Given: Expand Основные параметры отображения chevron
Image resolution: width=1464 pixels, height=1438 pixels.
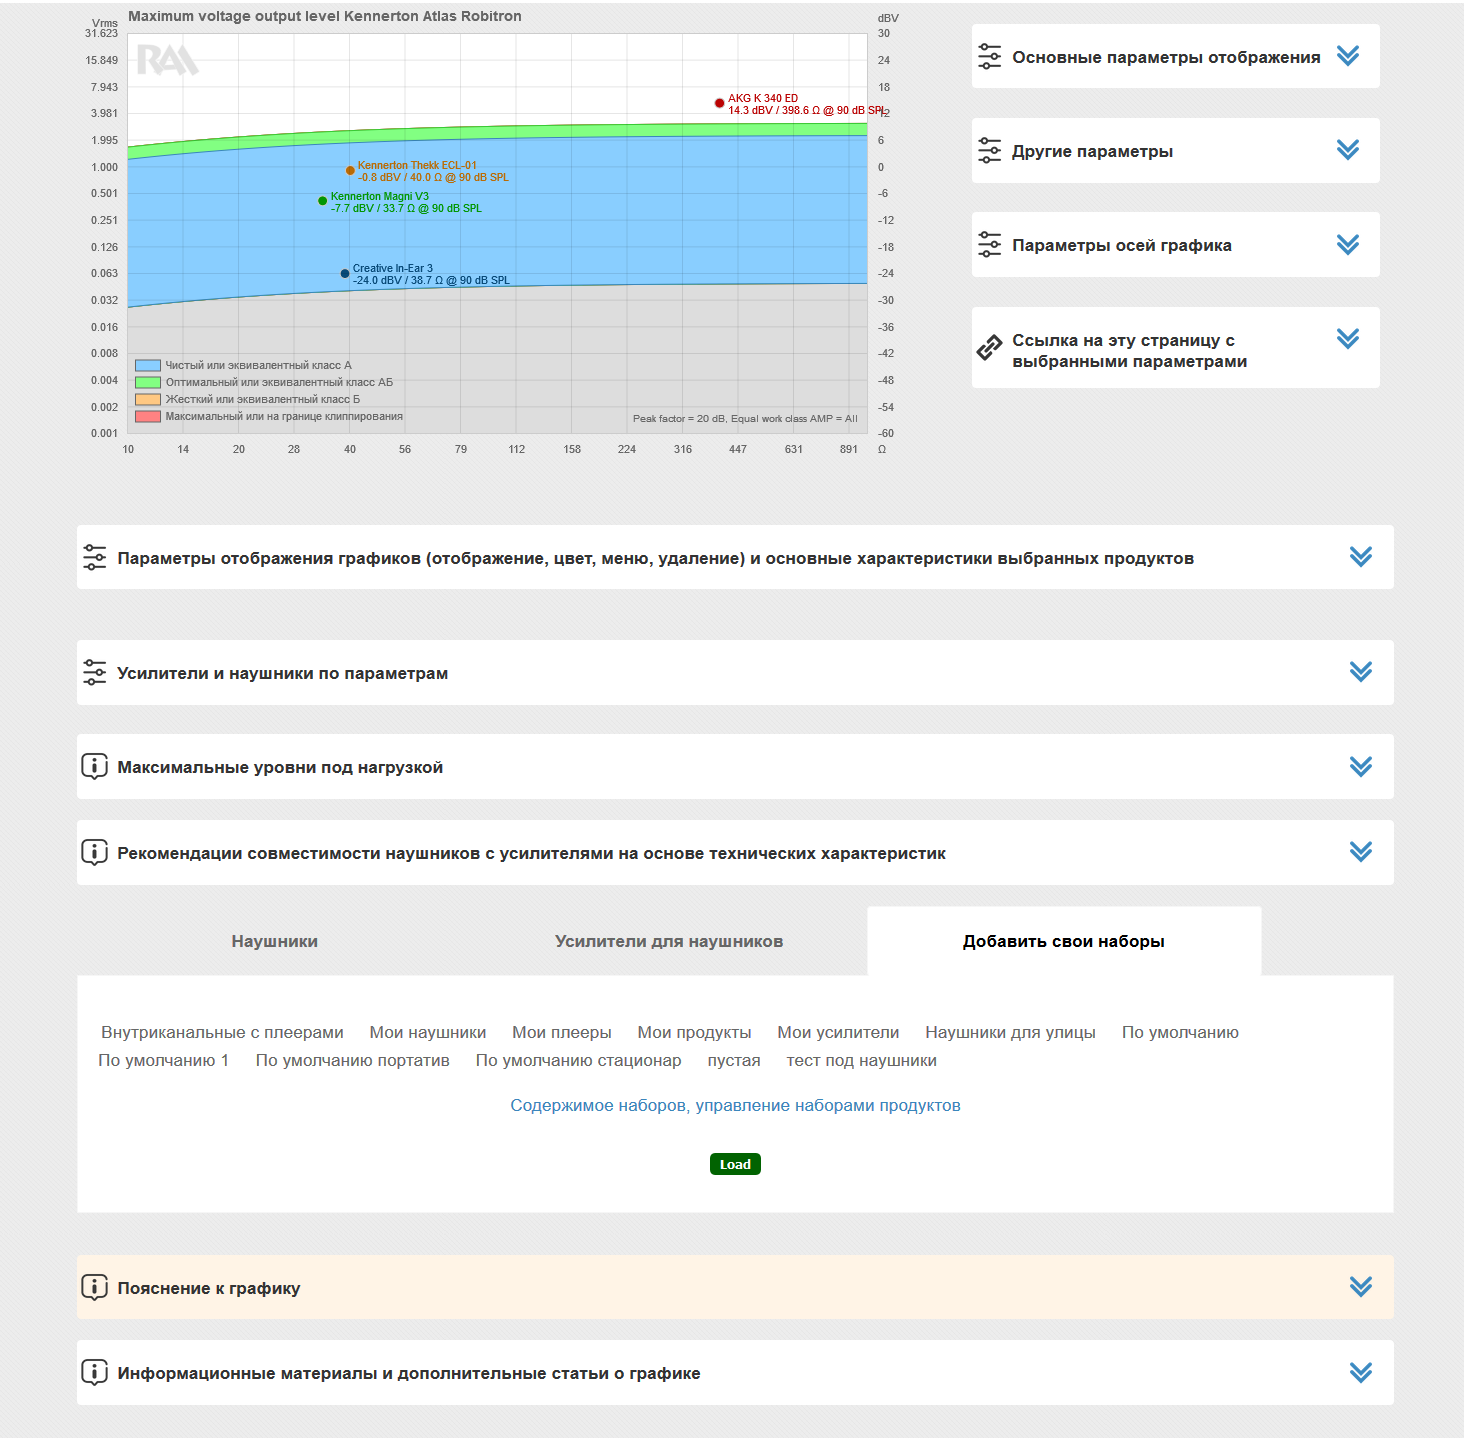Looking at the screenshot, I should coord(1348,56).
